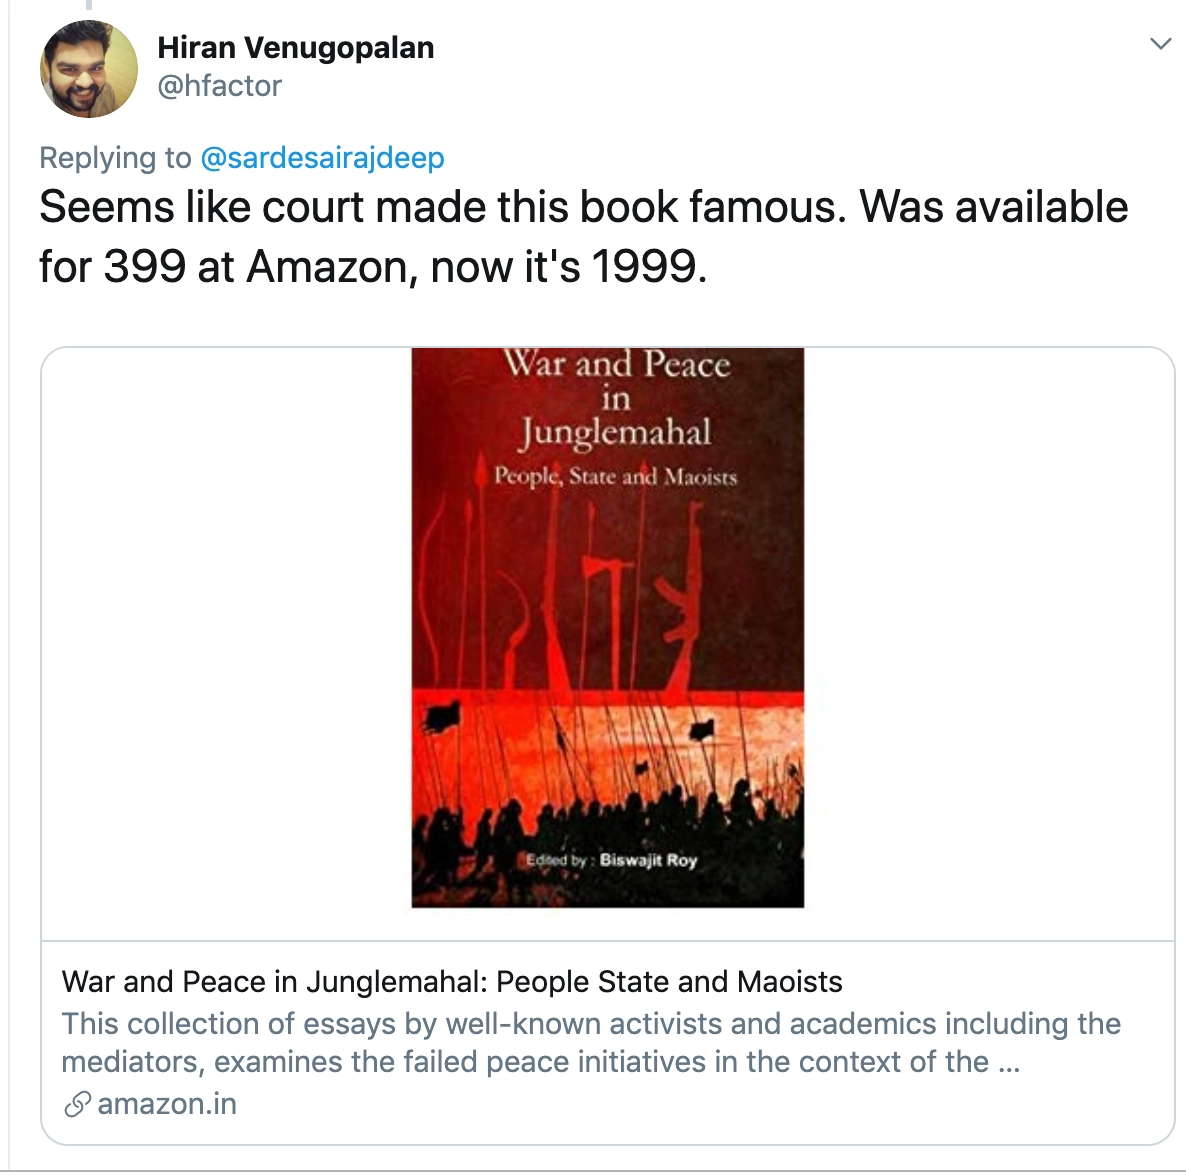Image resolution: width=1186 pixels, height=1176 pixels.
Task: Open Hiran Venugopalan's profile picture
Action: click(x=88, y=69)
